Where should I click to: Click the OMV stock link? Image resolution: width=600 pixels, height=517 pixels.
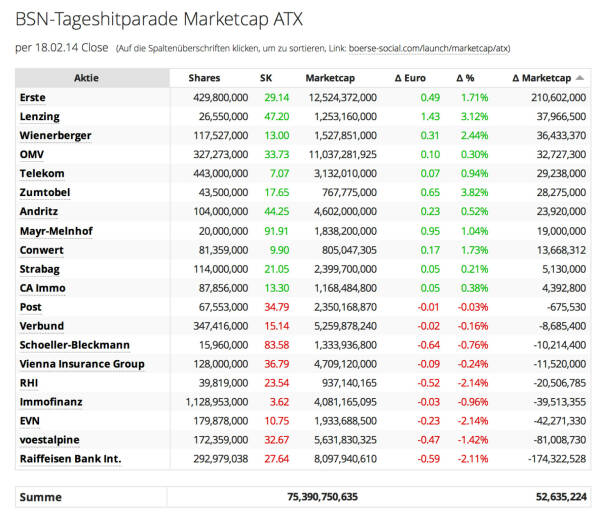pyautogui.click(x=31, y=154)
